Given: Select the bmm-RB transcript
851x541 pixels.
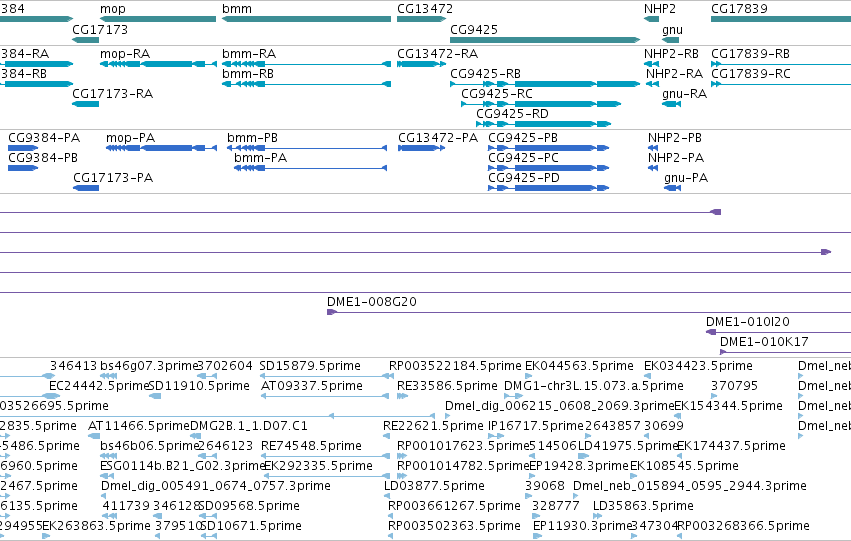Looking at the screenshot, I should pos(306,84).
